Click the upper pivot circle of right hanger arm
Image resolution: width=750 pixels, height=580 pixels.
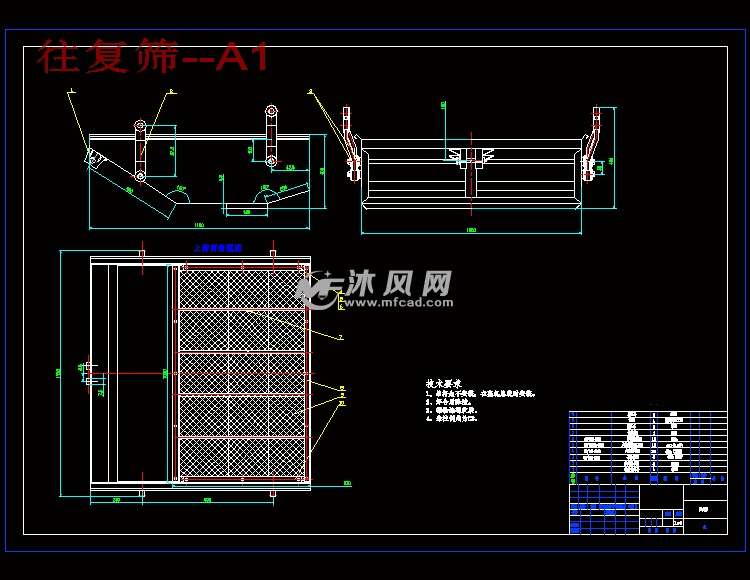tap(272, 111)
